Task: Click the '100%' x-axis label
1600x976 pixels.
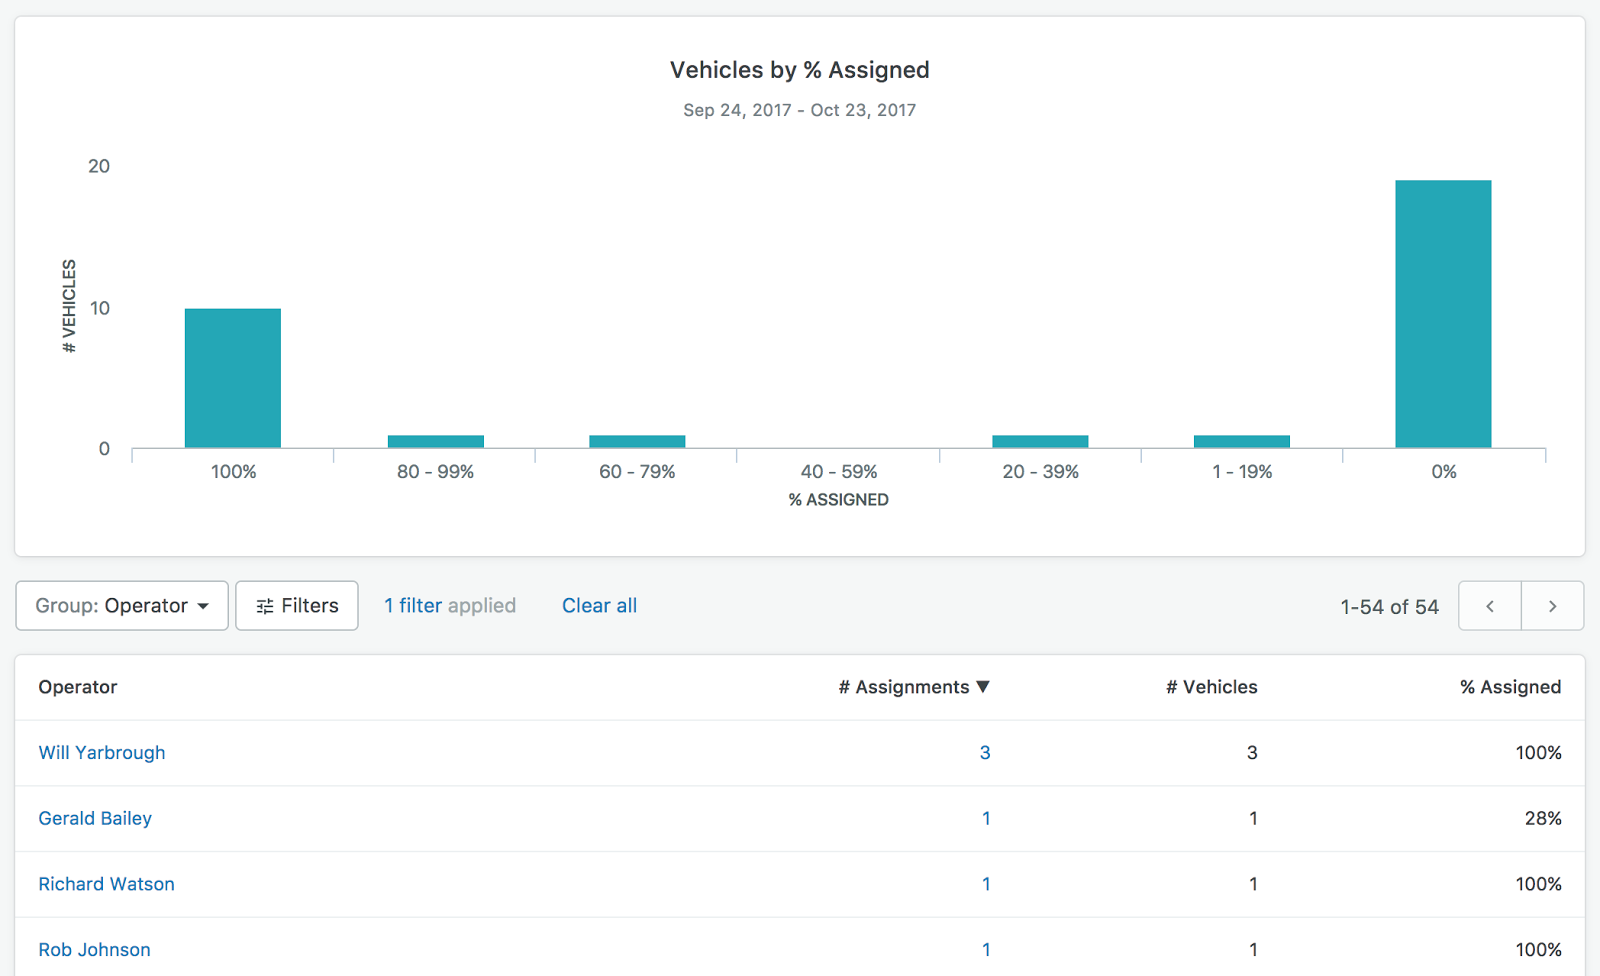Action: tap(233, 472)
